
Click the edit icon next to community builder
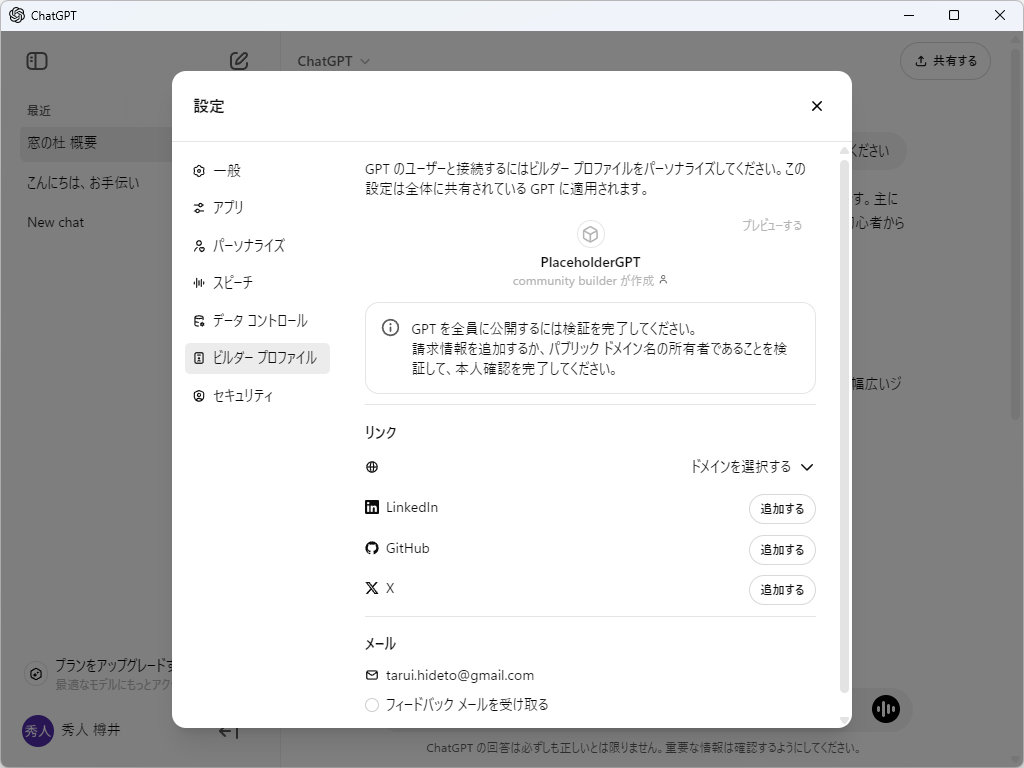(664, 281)
